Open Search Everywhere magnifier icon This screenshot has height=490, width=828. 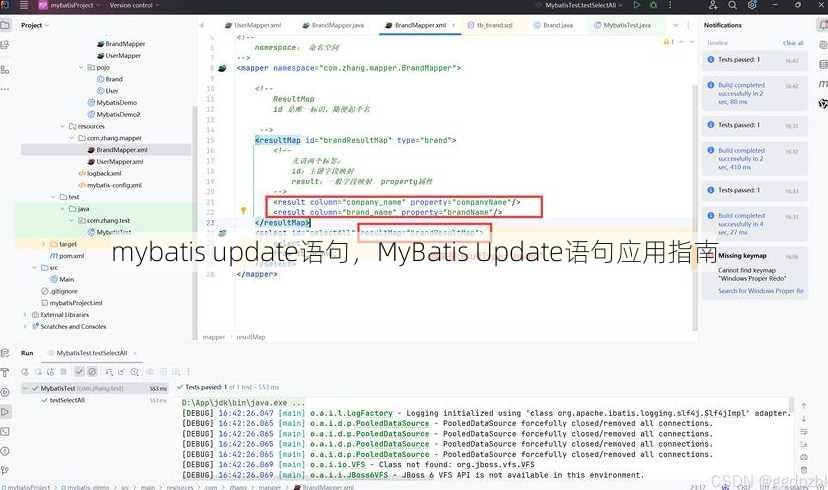(732, 5)
